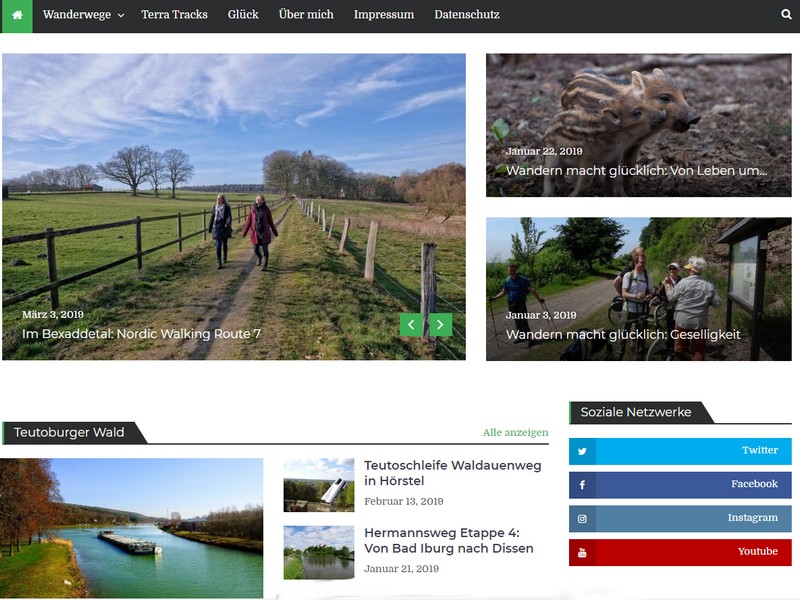Click the Instagram camera icon
800x600 pixels.
[582, 518]
